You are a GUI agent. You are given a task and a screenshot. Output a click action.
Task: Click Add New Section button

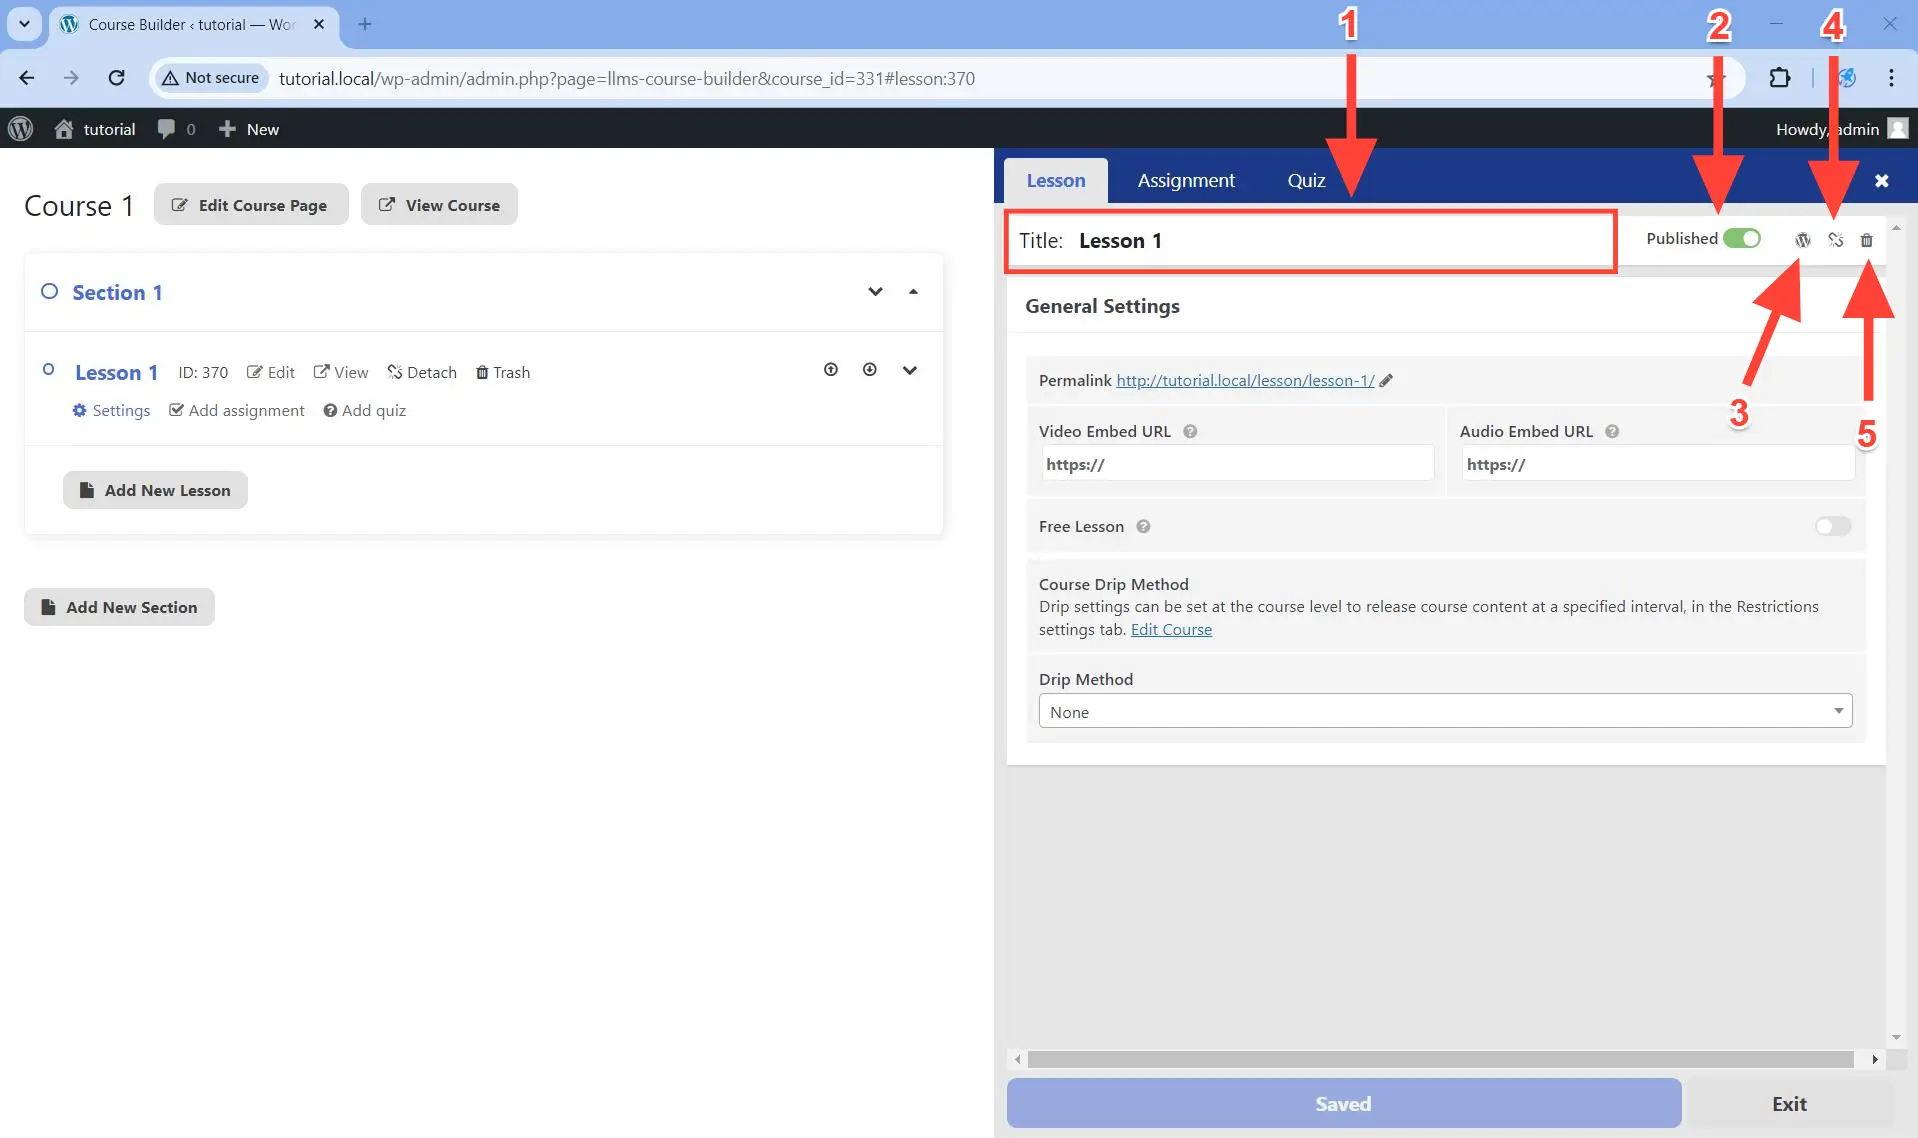[x=119, y=607]
